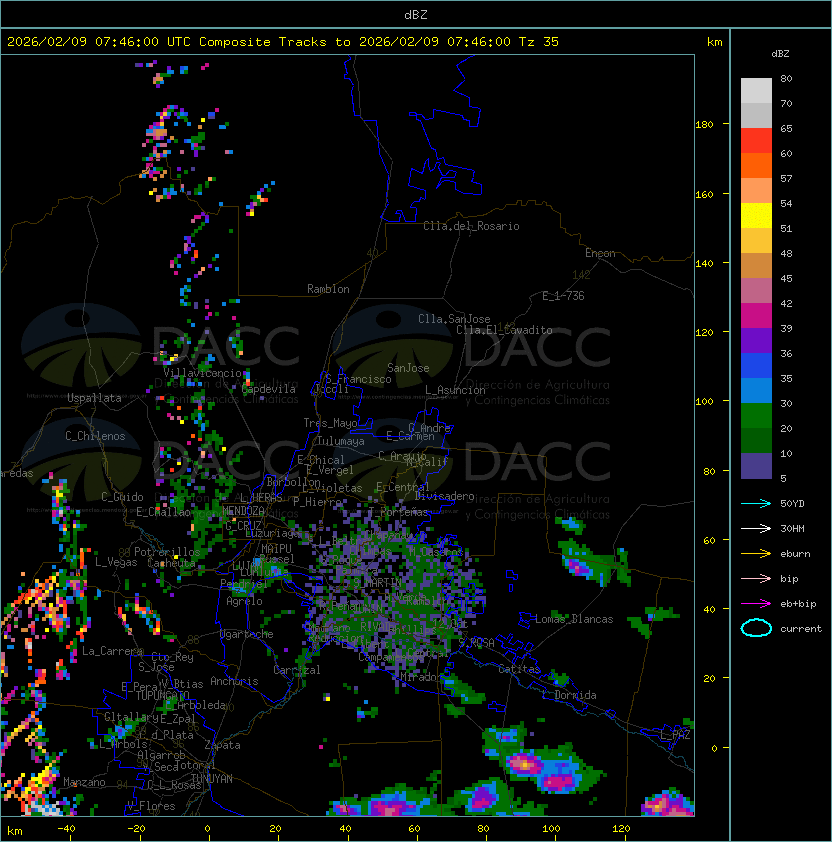
Task: Click the 'Clla.del_Rosario' map label
Action: tap(471, 226)
